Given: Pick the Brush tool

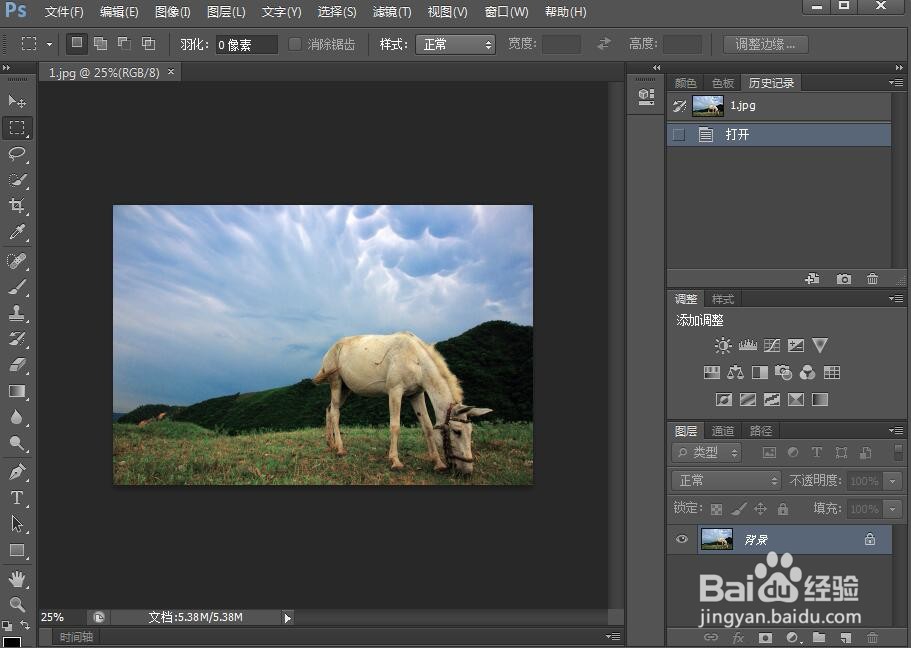Looking at the screenshot, I should (17, 287).
